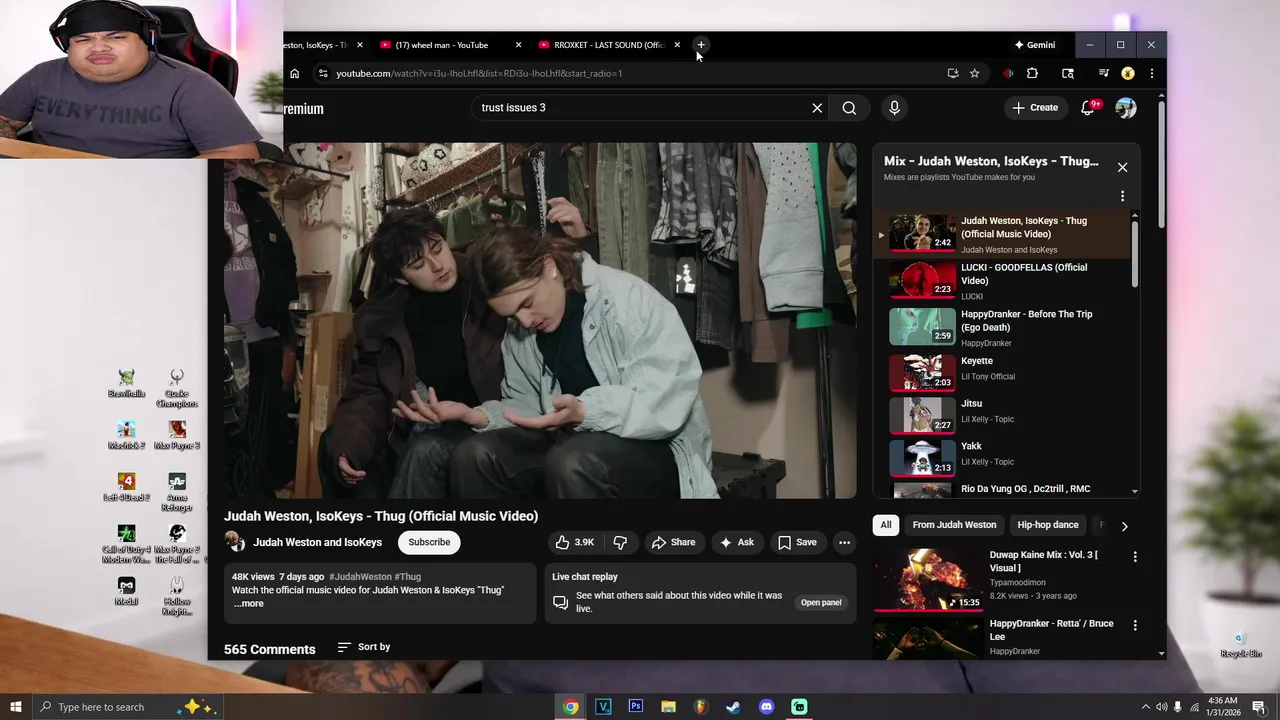Click the Medal desktop shortcut
This screenshot has height=720, width=1280.
click(126, 591)
